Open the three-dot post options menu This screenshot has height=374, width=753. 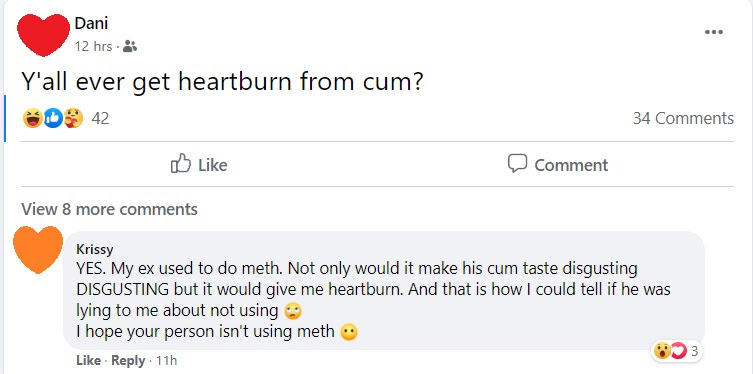coord(714,32)
